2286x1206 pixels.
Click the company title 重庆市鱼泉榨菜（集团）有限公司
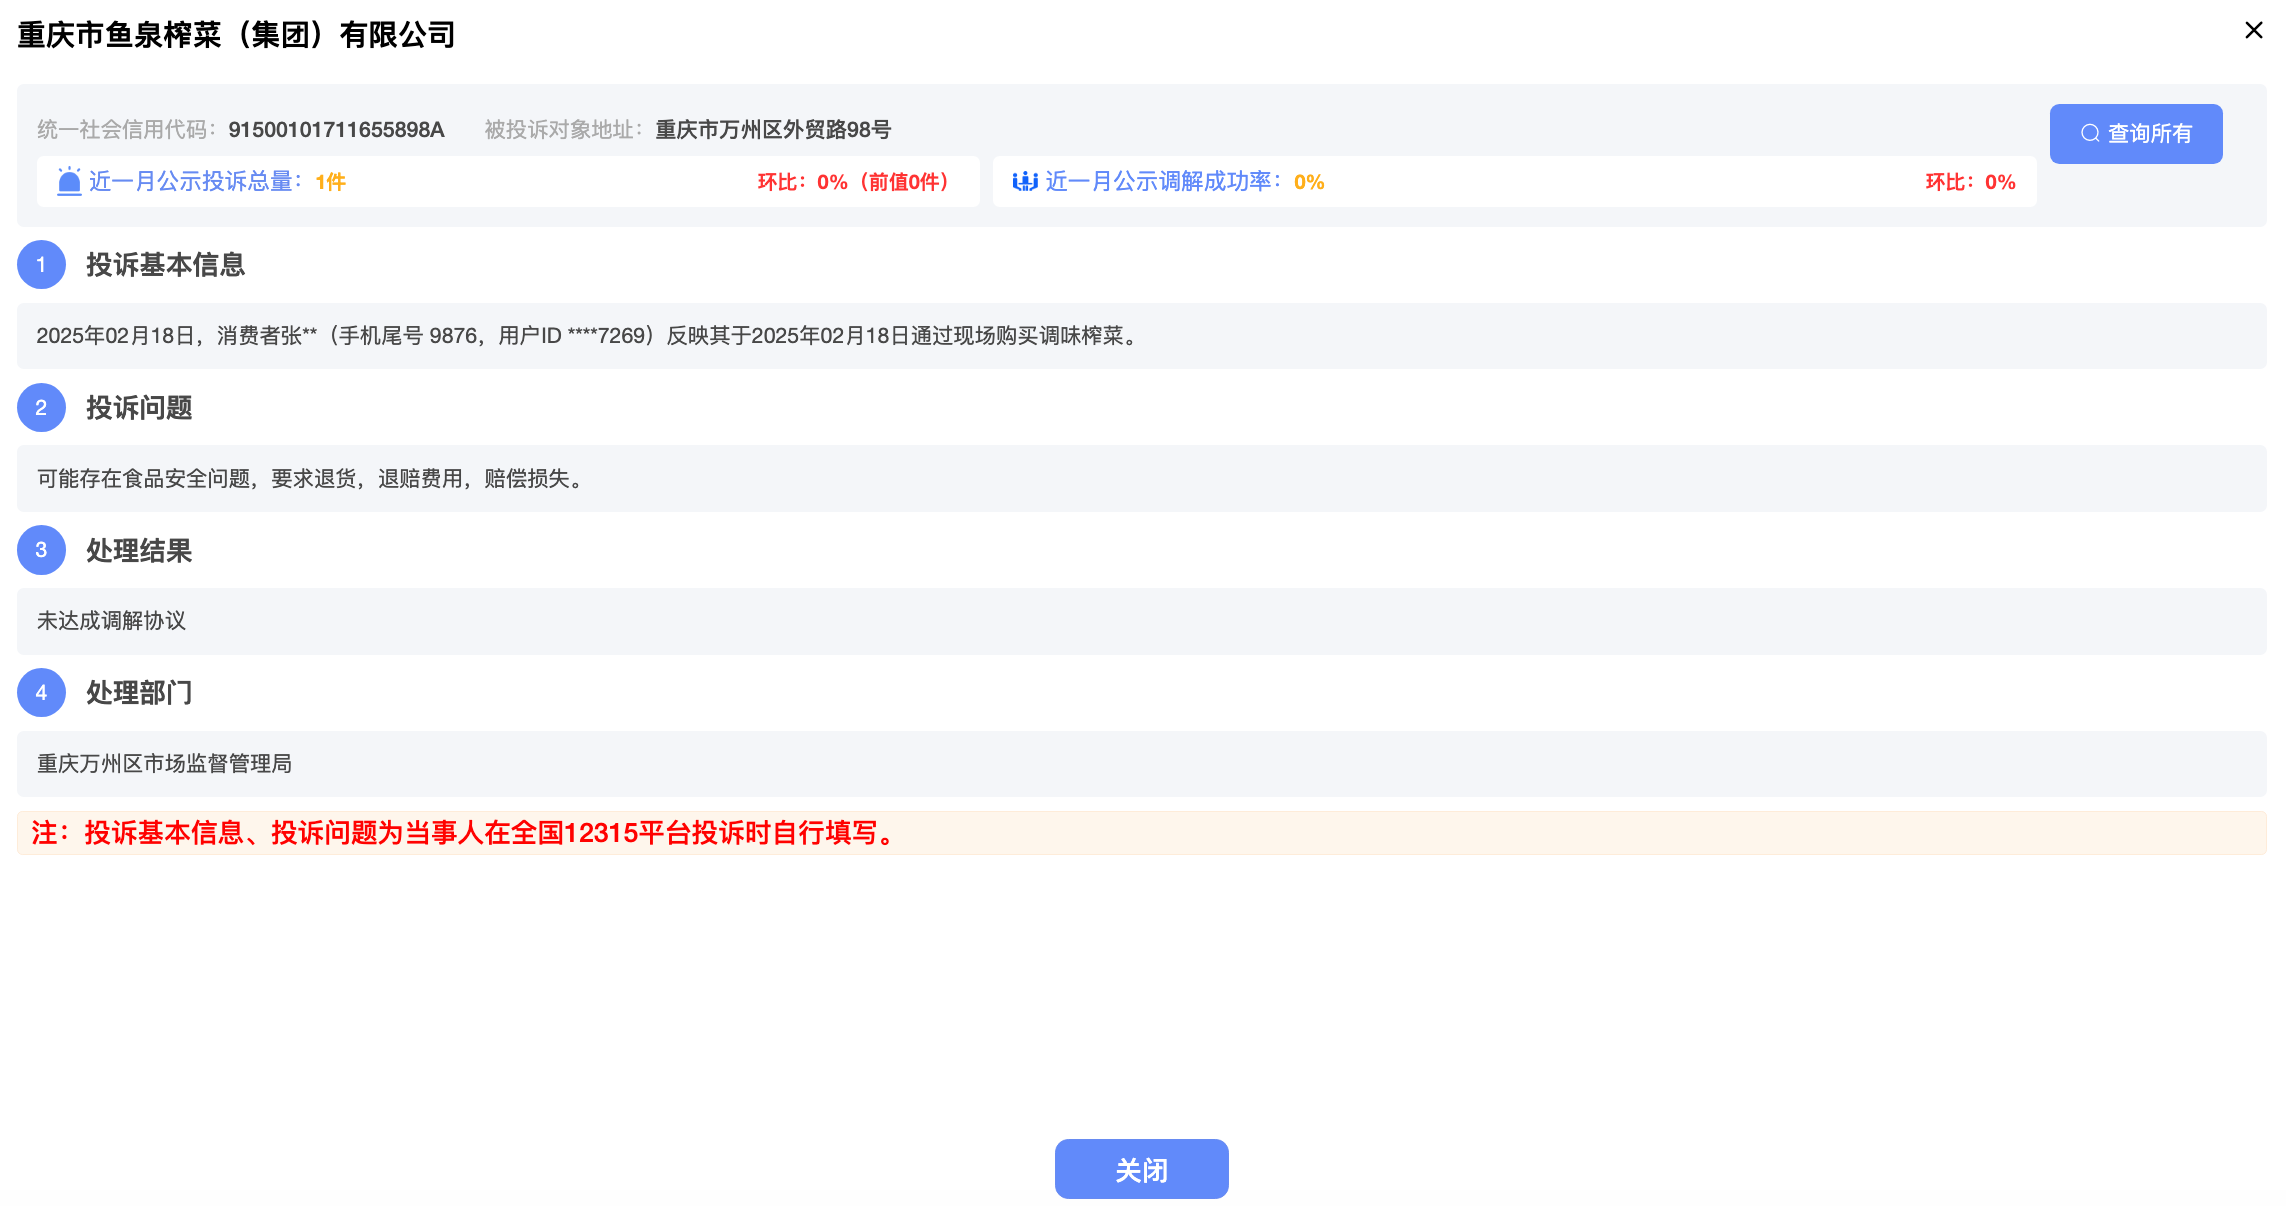pos(237,35)
